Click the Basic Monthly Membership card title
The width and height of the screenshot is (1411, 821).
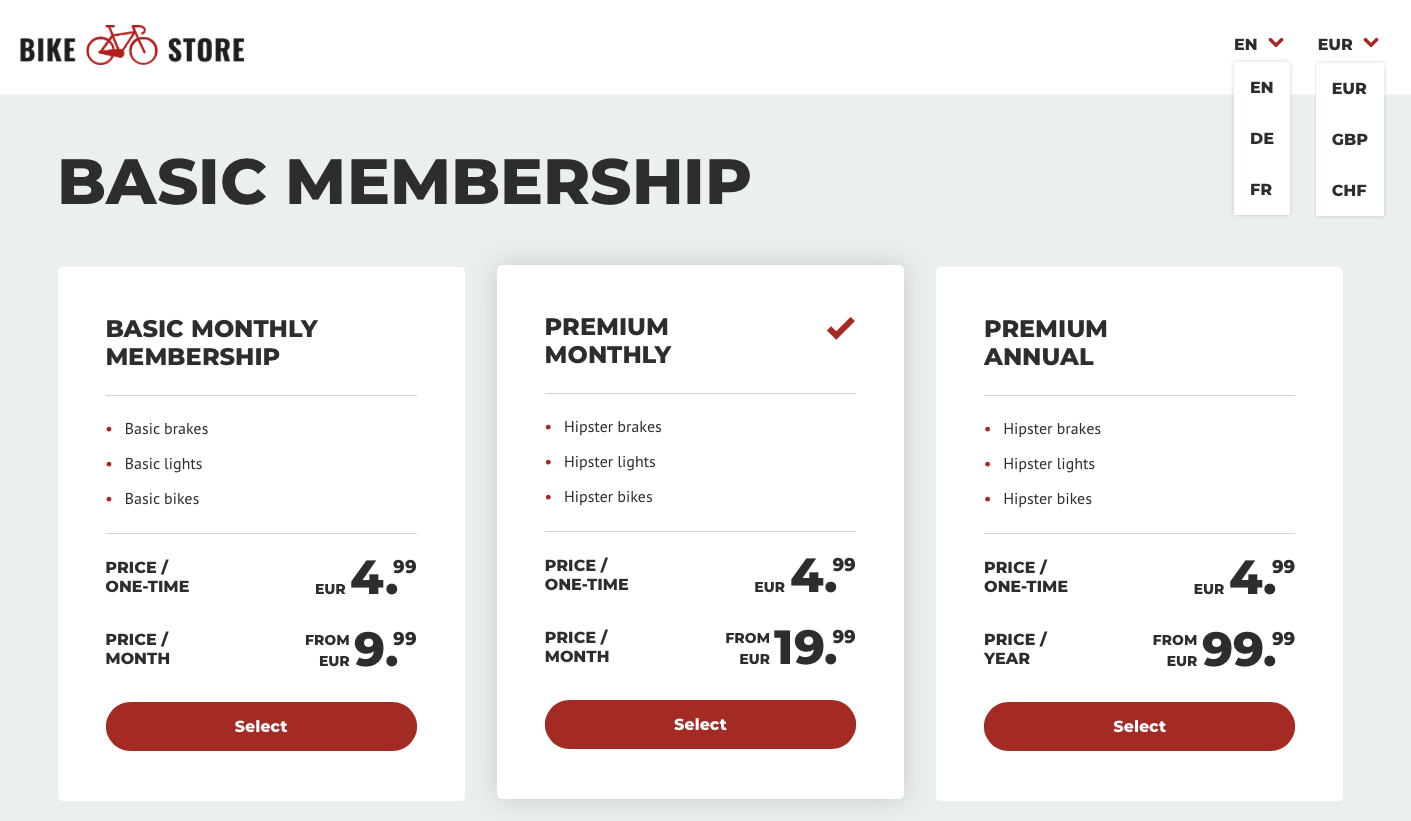pos(212,343)
